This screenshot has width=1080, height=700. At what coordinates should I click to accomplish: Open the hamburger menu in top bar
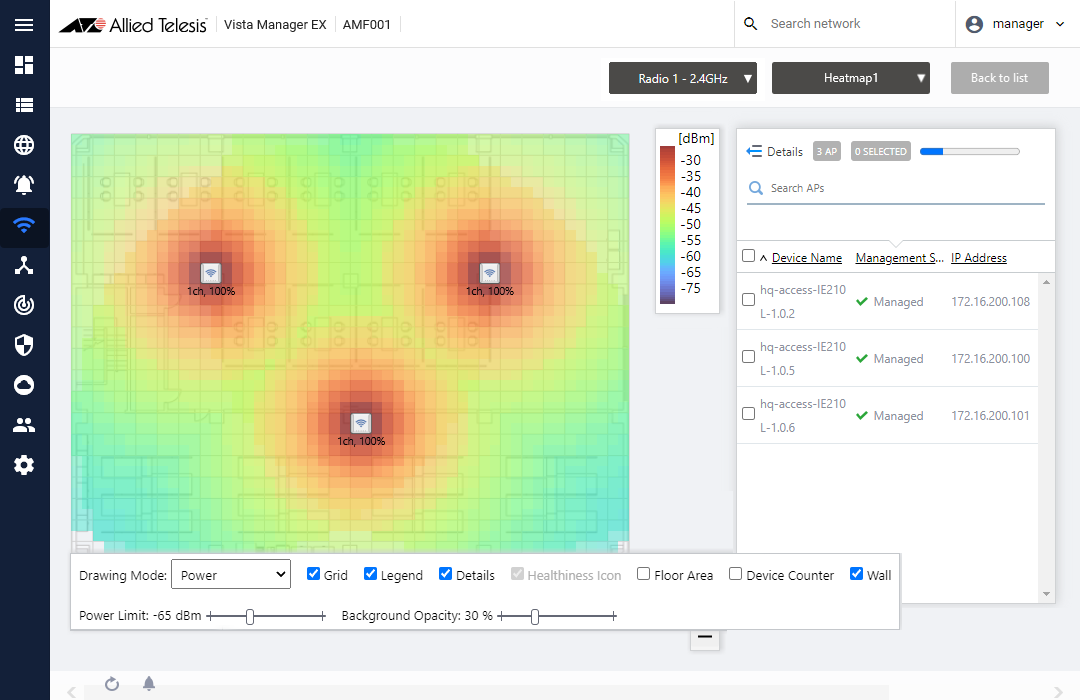coord(24,25)
